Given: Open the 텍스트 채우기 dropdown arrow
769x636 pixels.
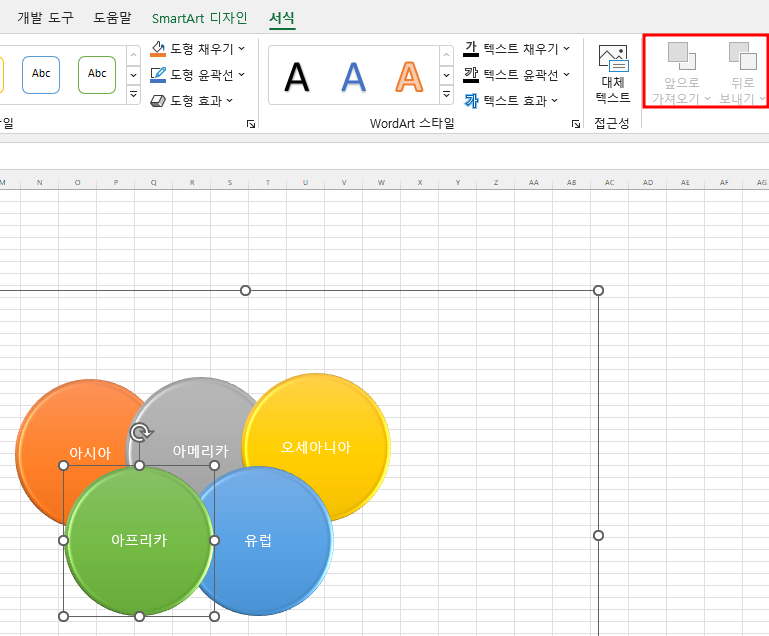Looking at the screenshot, I should (x=566, y=49).
